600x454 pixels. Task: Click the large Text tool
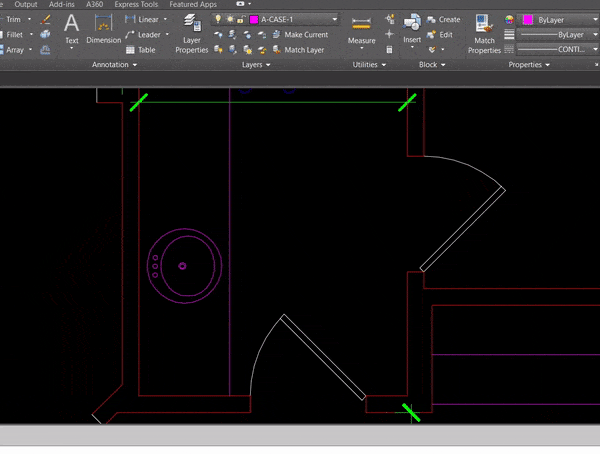(72, 30)
